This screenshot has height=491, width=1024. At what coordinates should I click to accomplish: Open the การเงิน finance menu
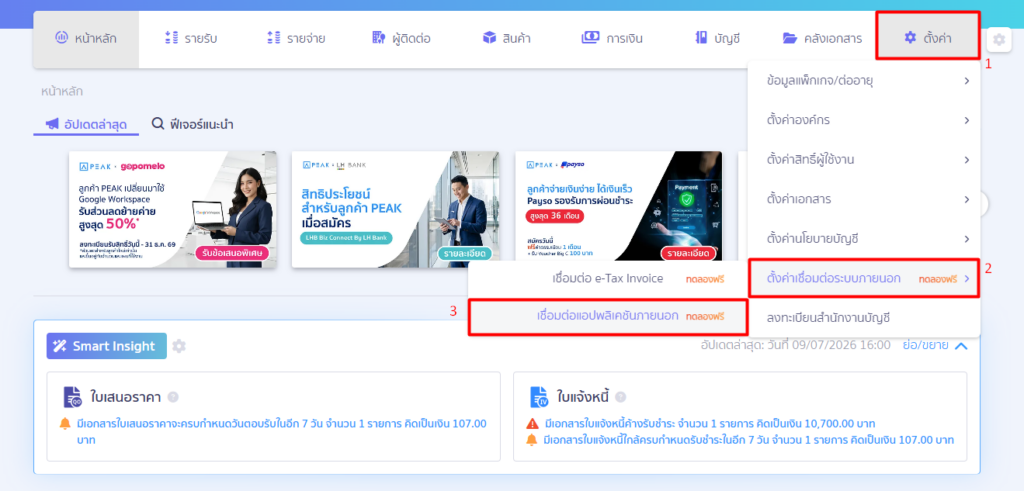612,39
